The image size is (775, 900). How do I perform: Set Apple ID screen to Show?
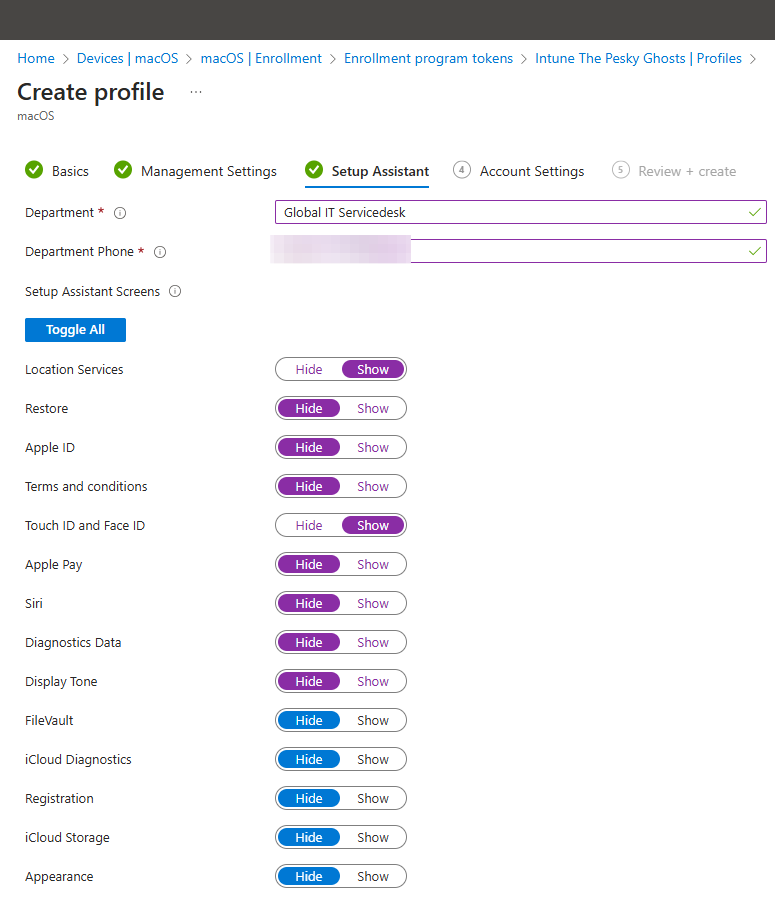[373, 447]
